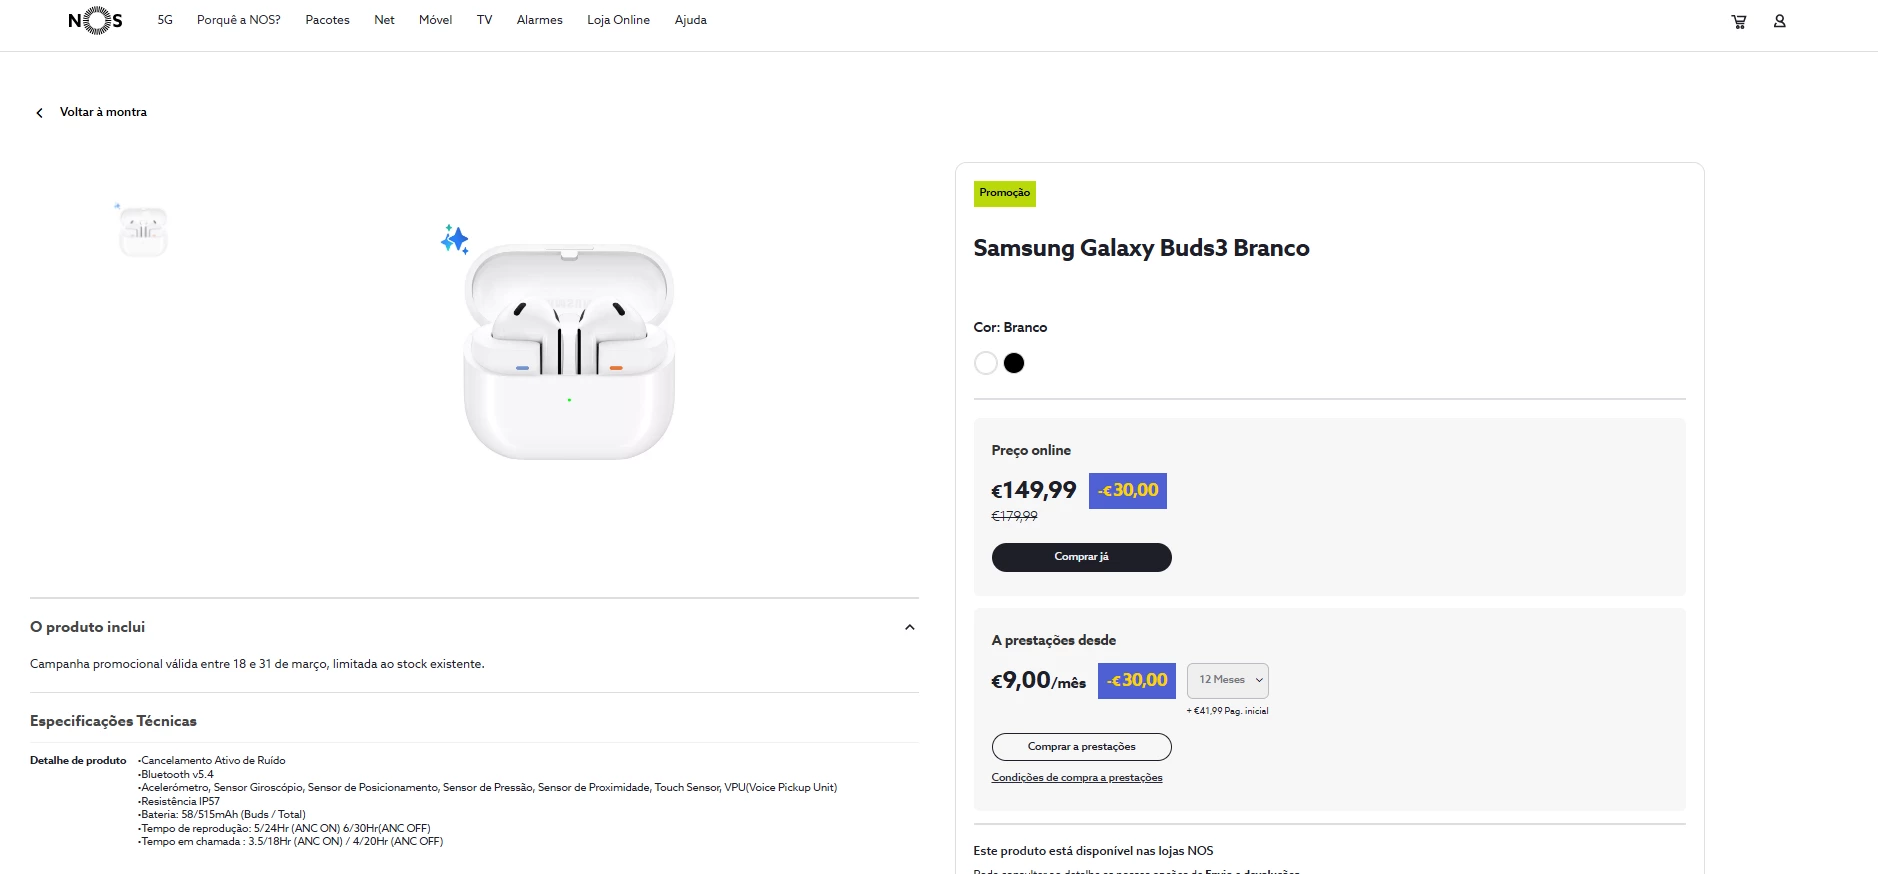Open Condições de compra a prestações link
The width and height of the screenshot is (1878, 874).
click(x=1077, y=778)
